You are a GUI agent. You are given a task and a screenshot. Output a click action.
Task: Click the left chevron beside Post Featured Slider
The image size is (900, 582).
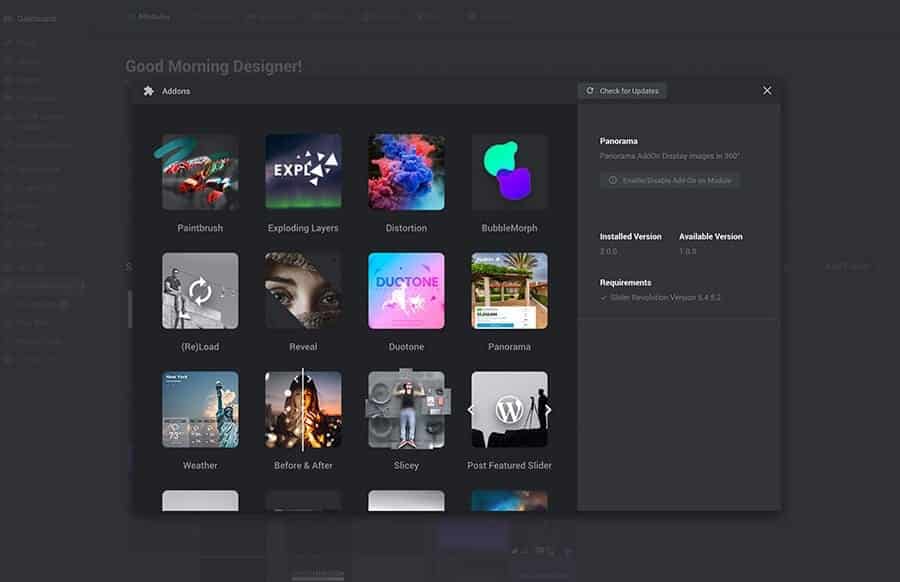pos(471,409)
